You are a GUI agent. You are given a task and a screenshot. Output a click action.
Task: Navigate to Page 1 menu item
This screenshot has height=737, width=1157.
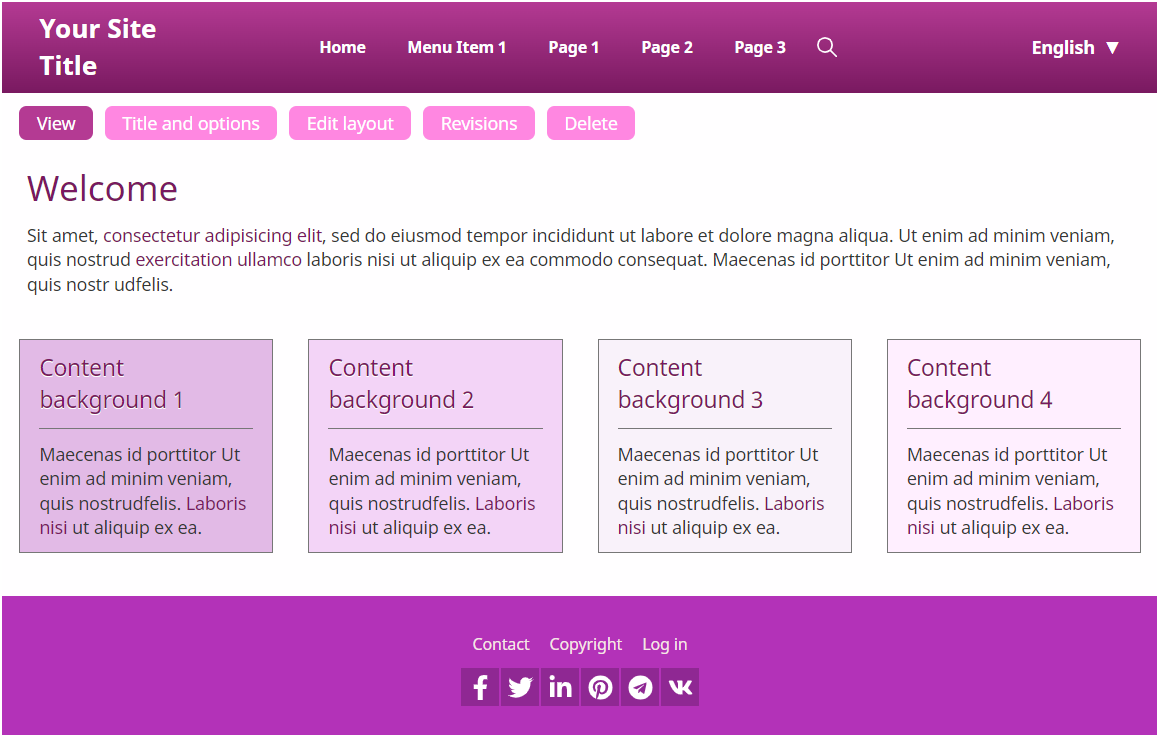(573, 47)
